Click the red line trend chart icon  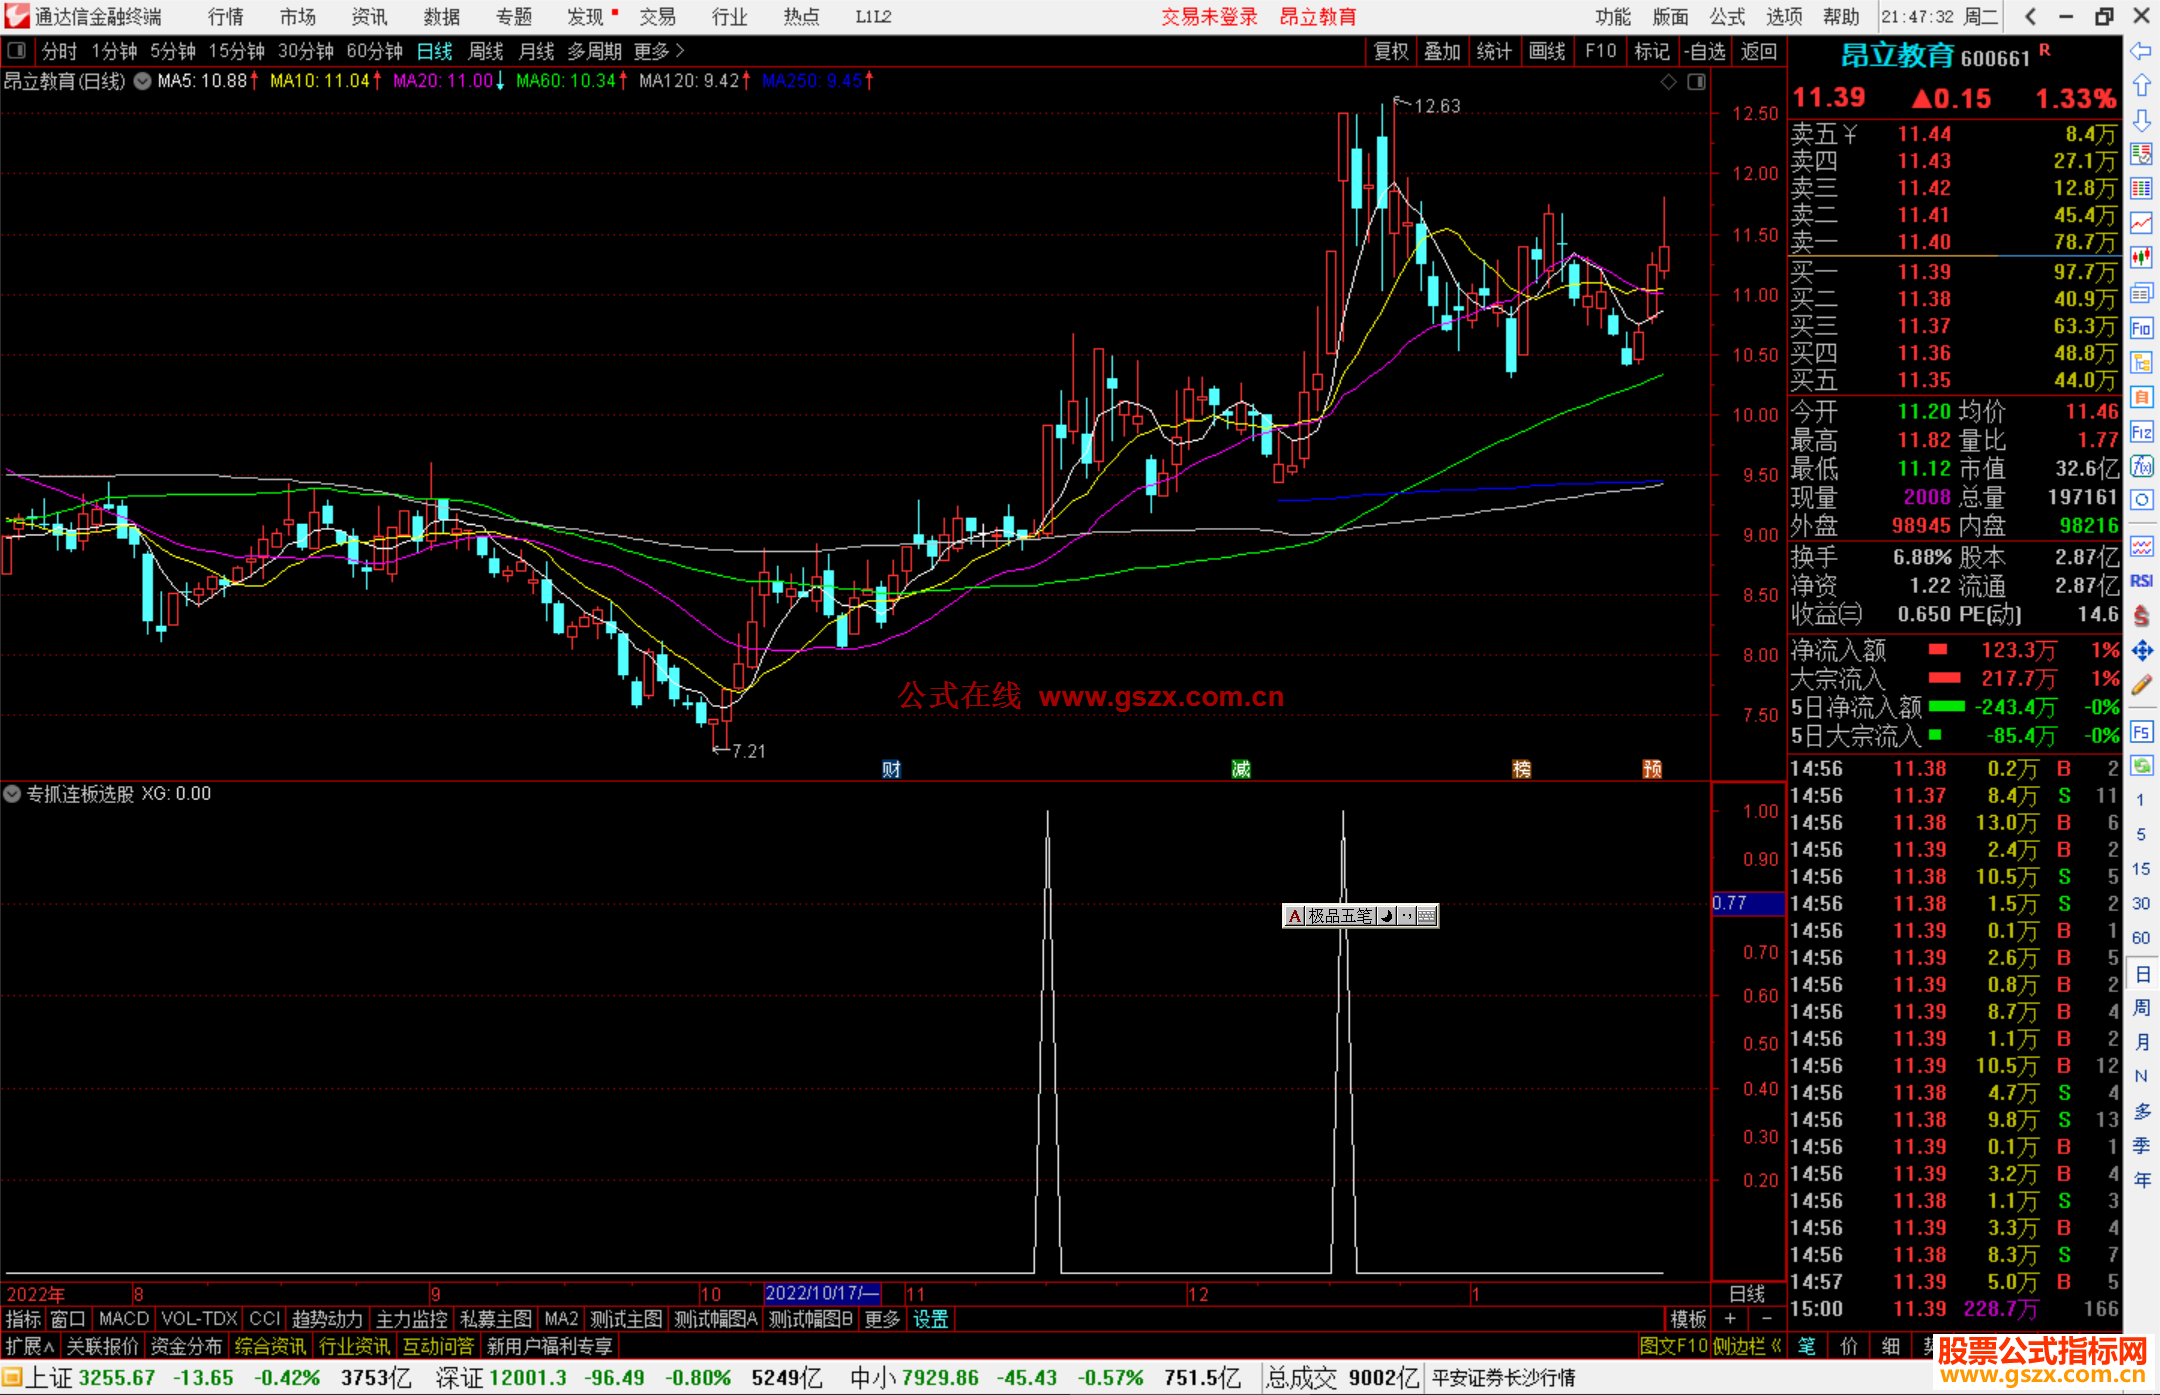point(2141,223)
